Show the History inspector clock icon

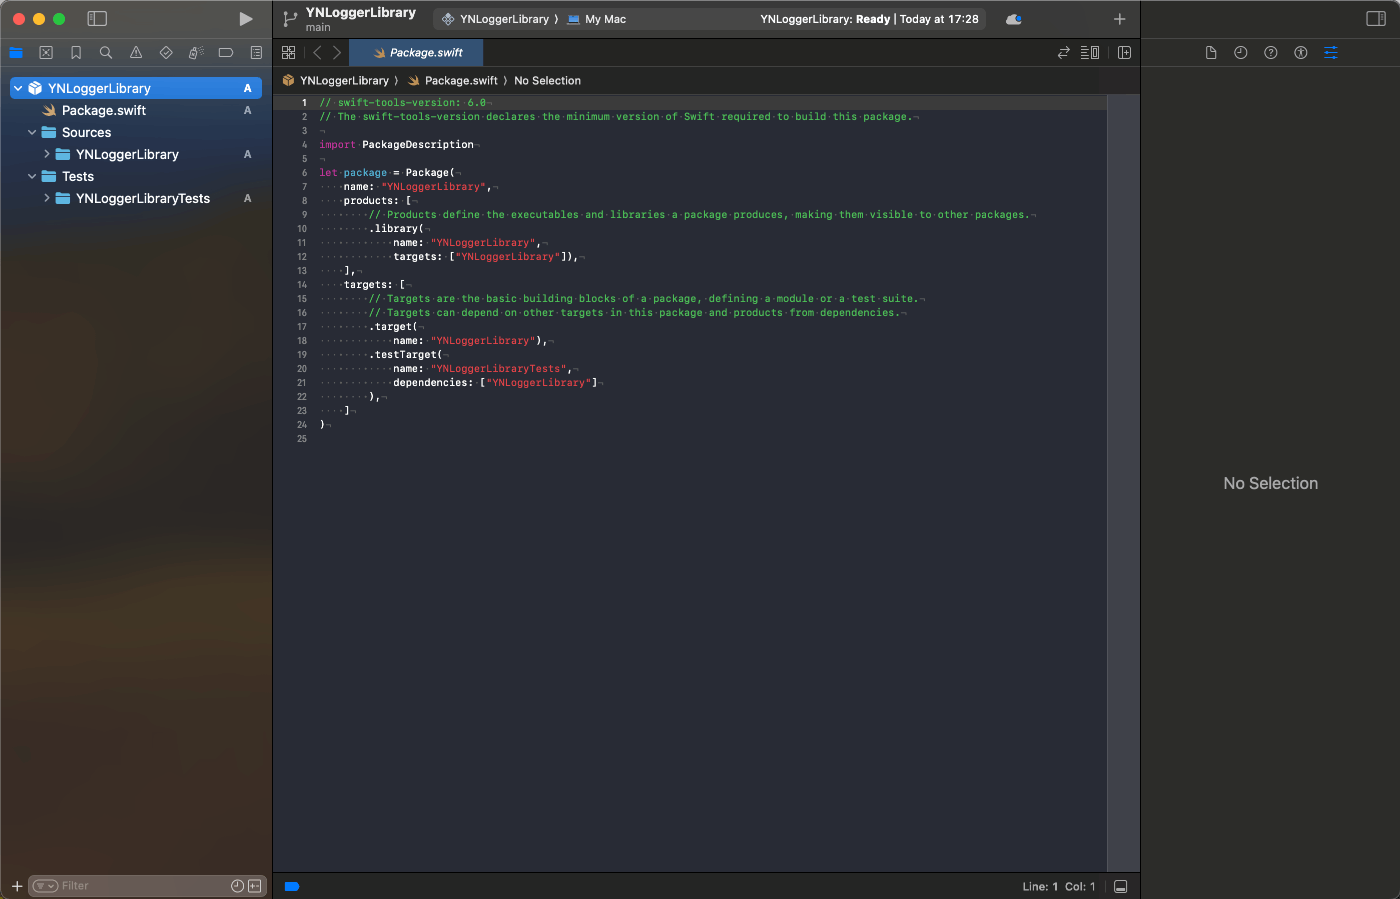(x=1241, y=53)
